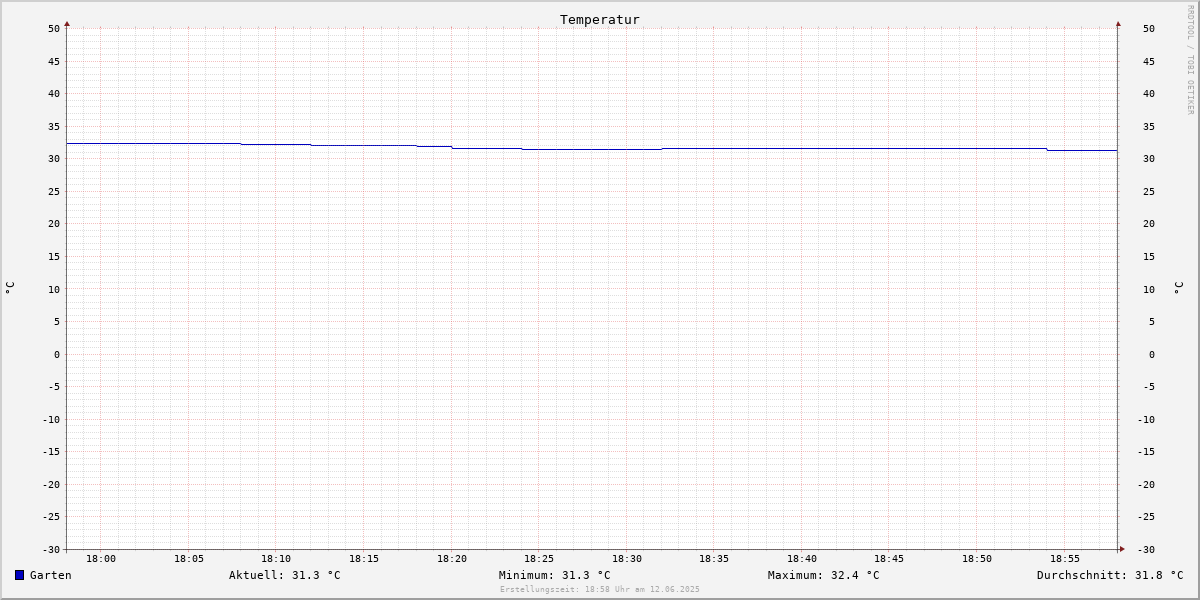Click the 18:15 time axis label
This screenshot has width=1200, height=600.
(x=364, y=559)
